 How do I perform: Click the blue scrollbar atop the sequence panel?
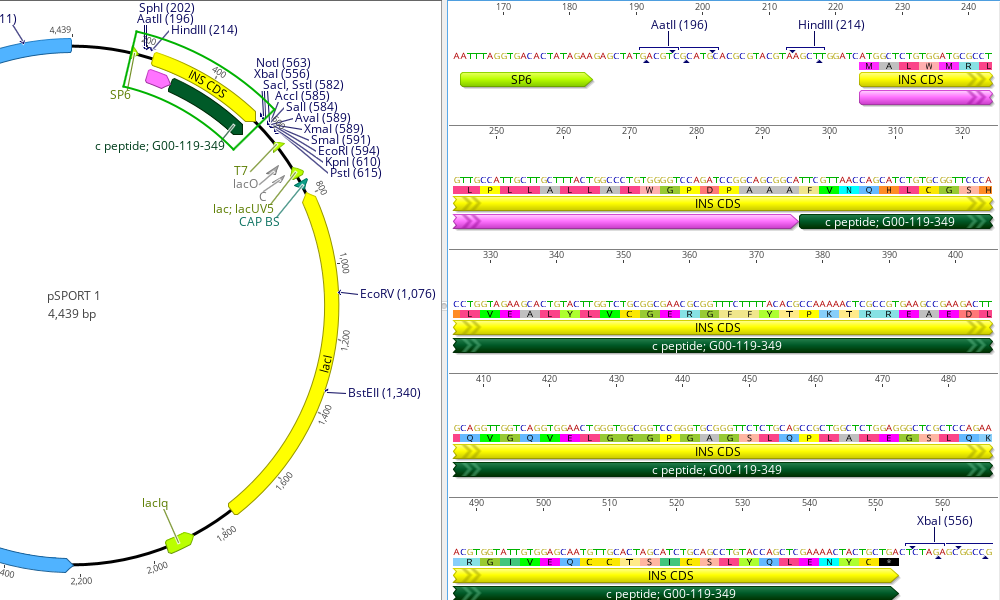(x=720, y=3)
